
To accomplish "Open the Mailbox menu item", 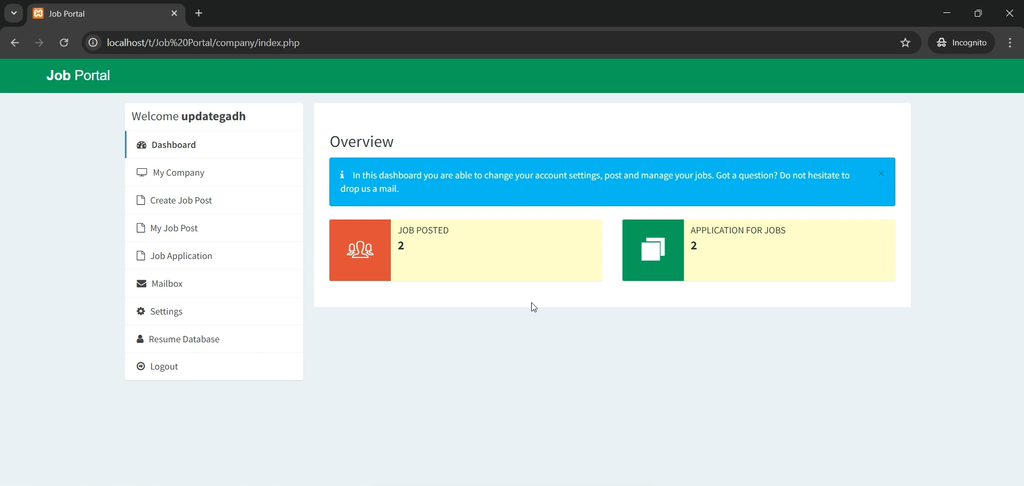I will click(x=214, y=284).
